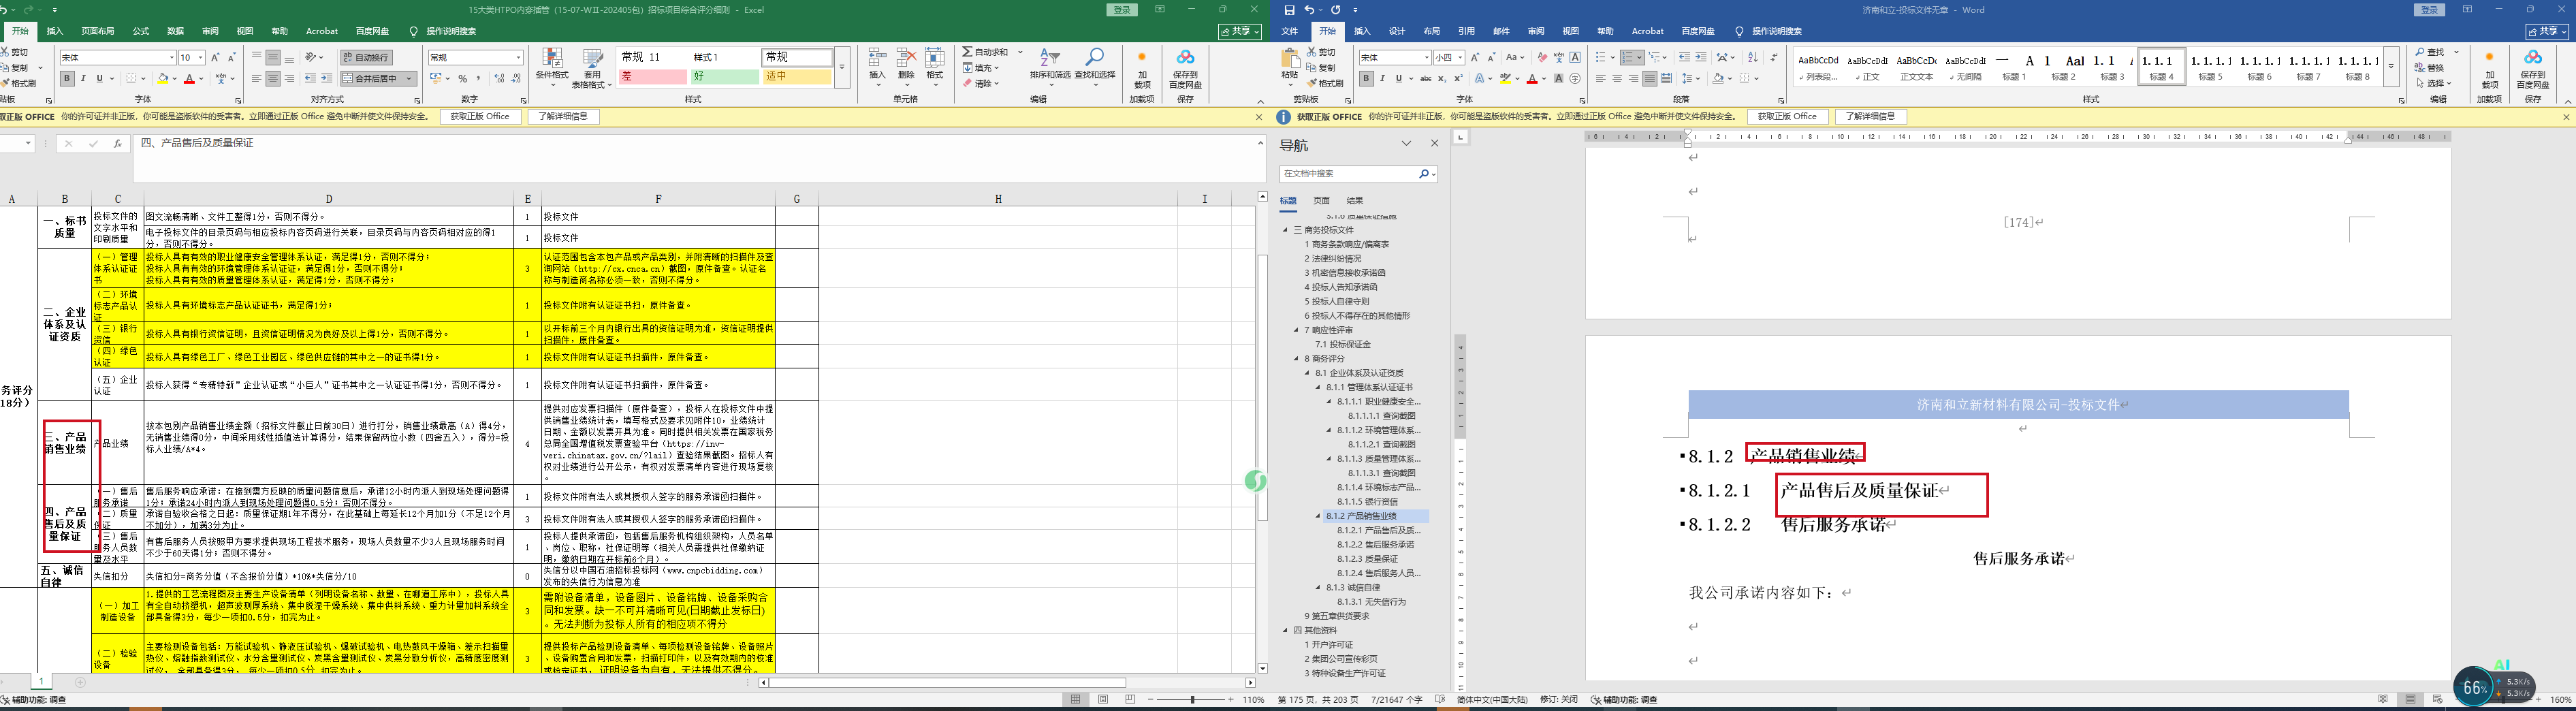2576x711 pixels.
Task: Toggle italic formatting in Word ribbon
Action: pos(1382,79)
